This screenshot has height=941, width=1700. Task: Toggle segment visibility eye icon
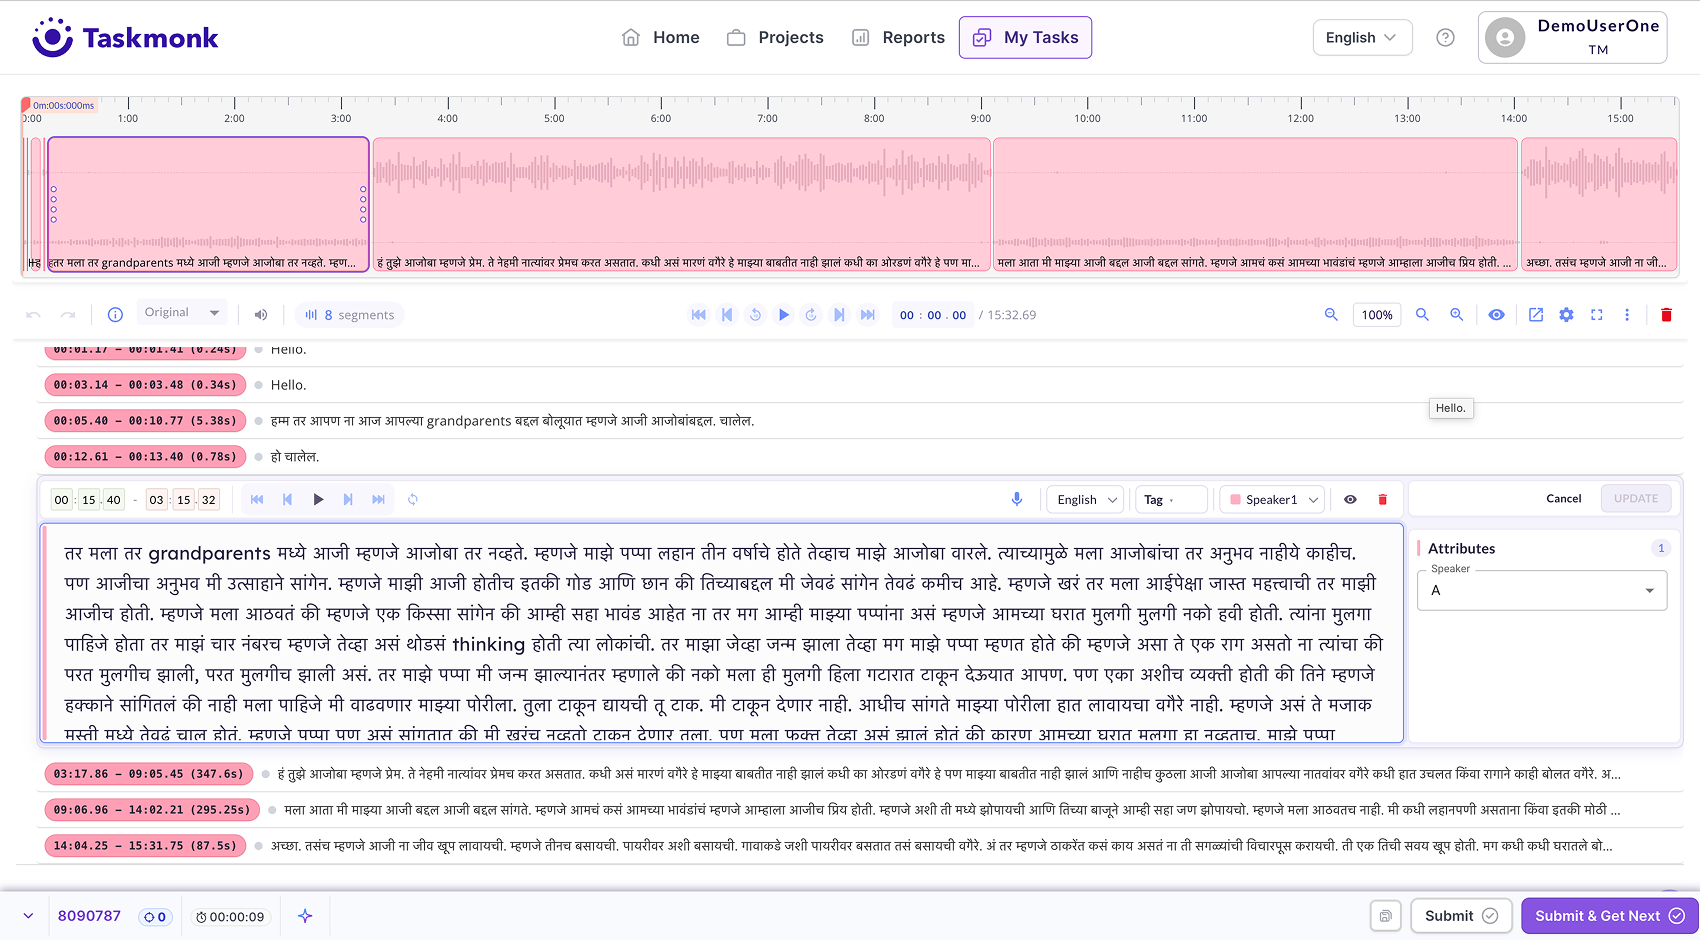pos(1350,499)
